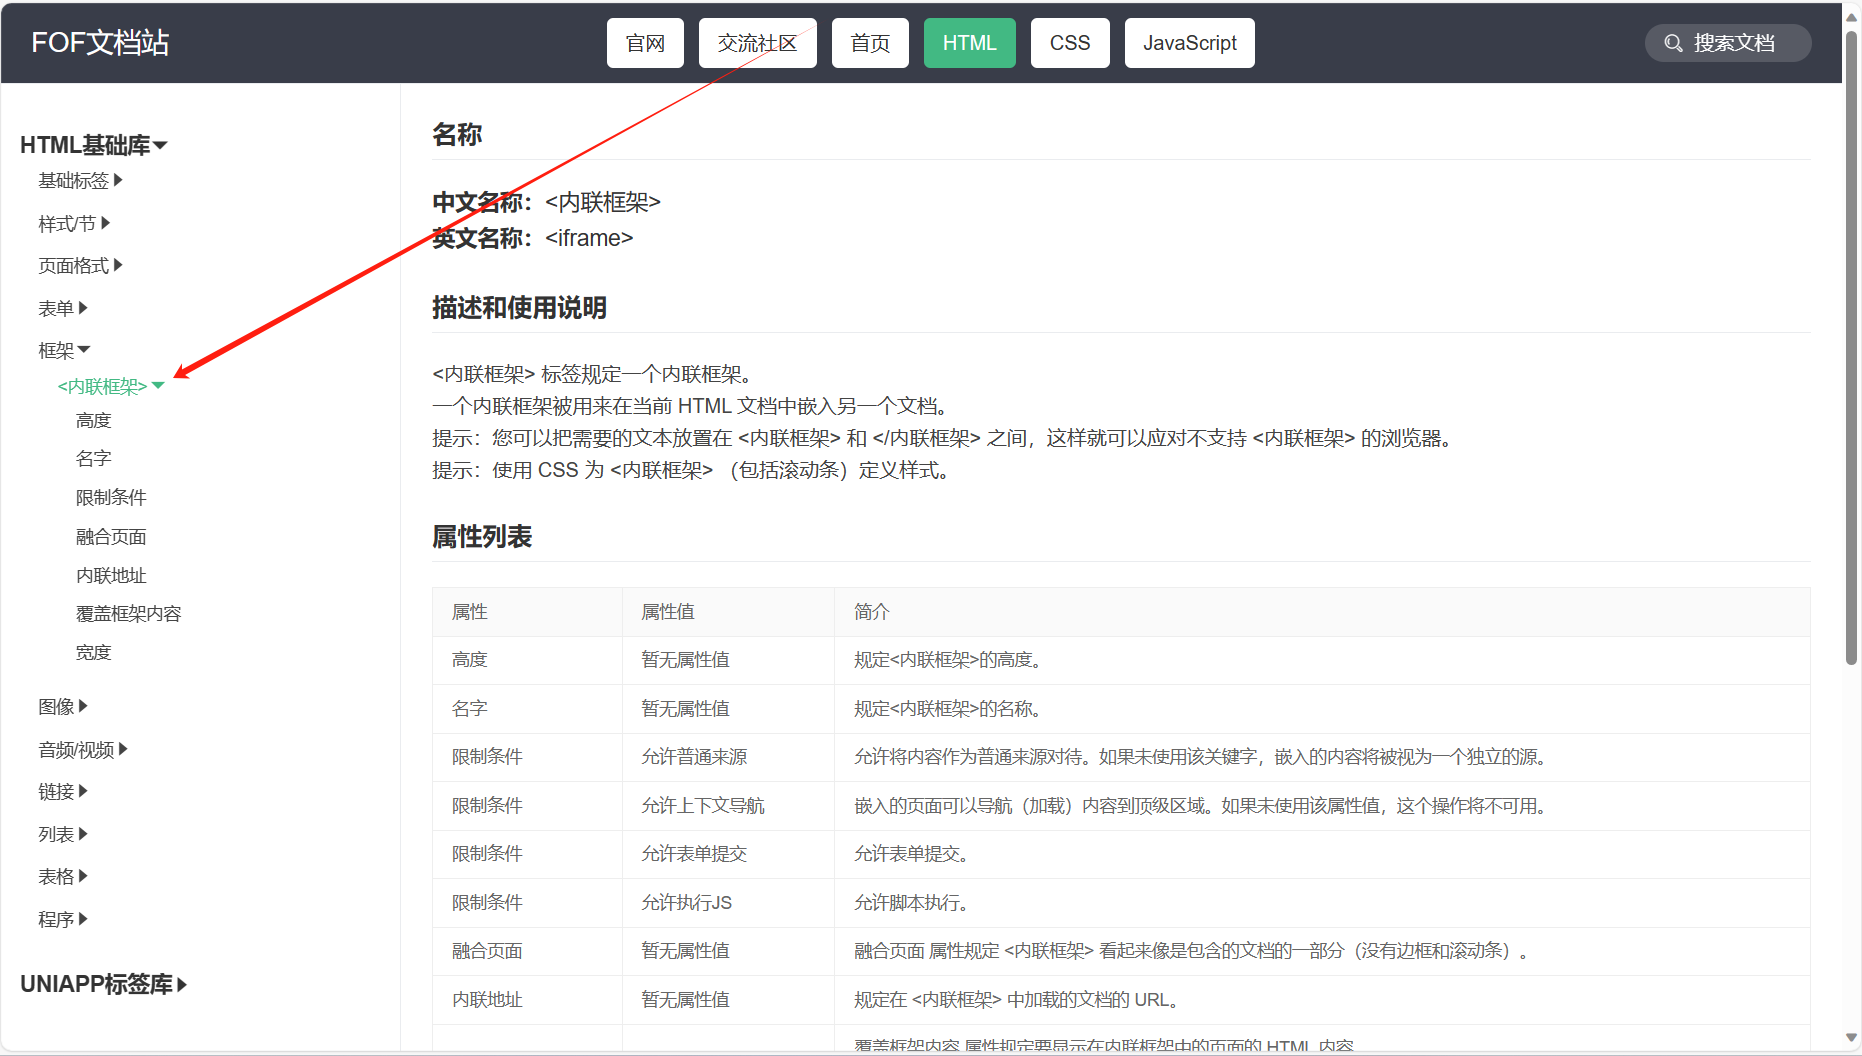Click the FOF文档站 site logo
Viewport: 1862px width, 1056px height.
100,42
